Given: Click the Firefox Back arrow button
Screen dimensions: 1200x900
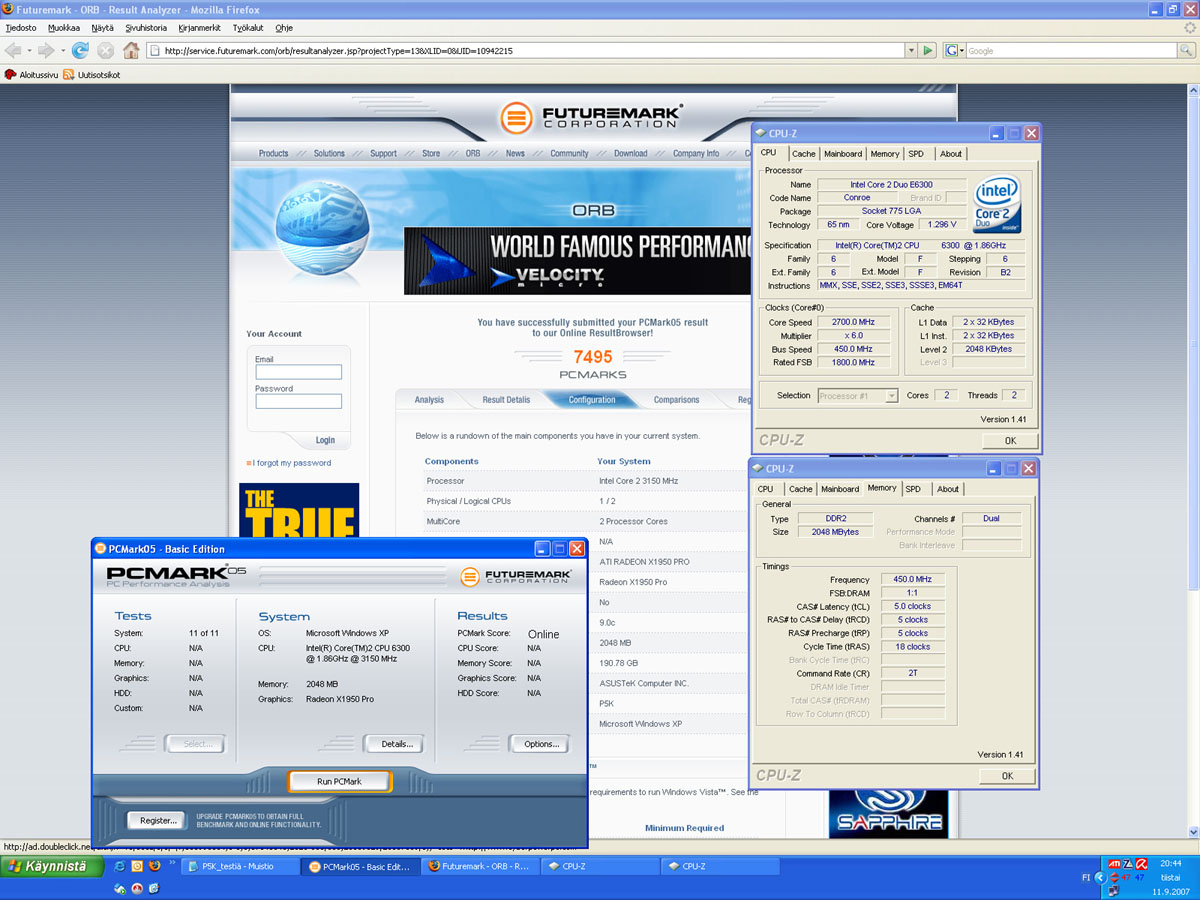Looking at the screenshot, I should 13,50.
